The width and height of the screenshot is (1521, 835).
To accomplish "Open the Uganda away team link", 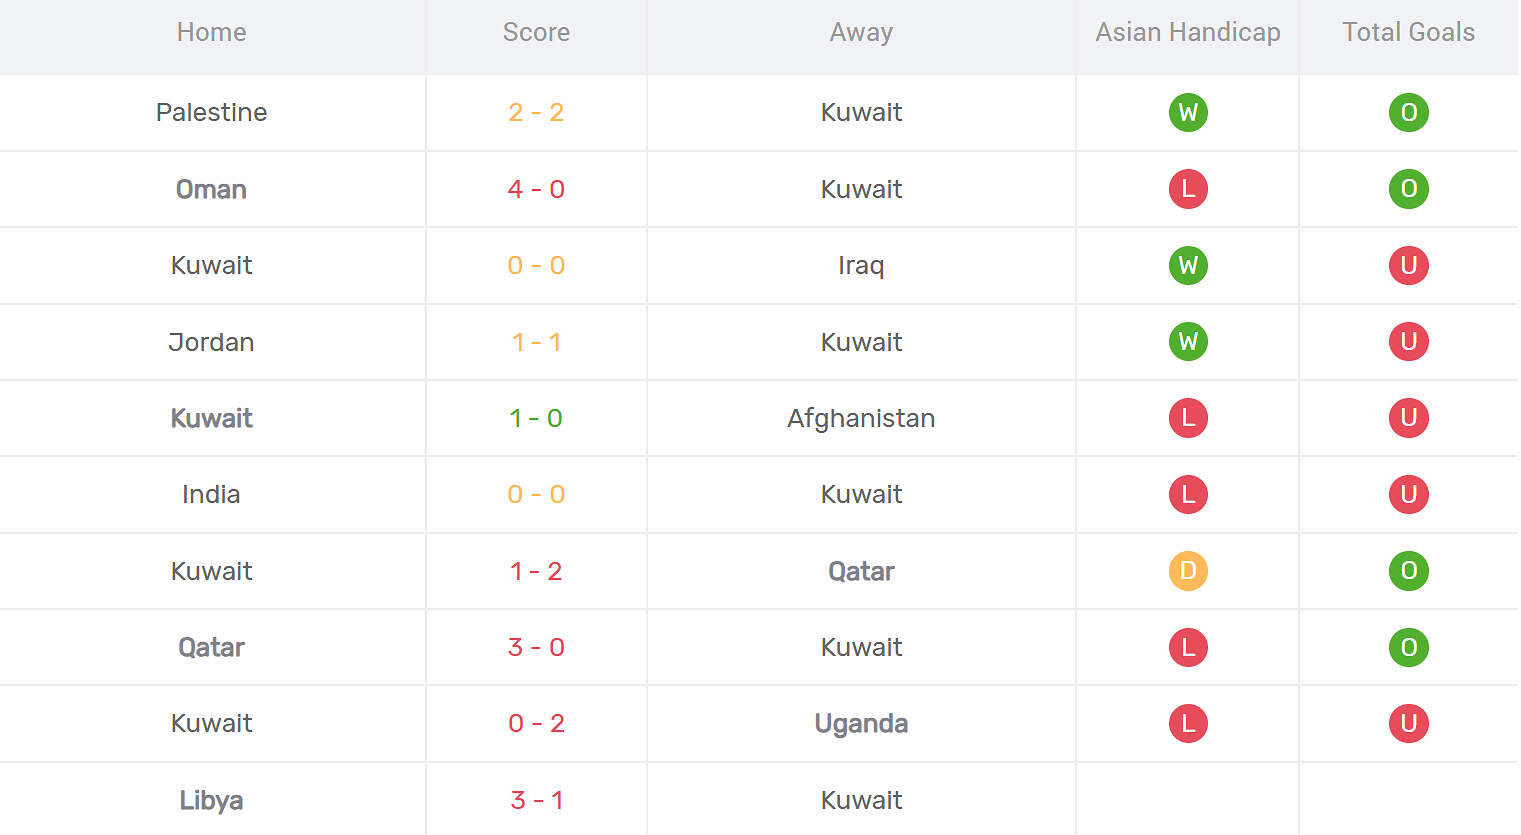I will point(861,723).
